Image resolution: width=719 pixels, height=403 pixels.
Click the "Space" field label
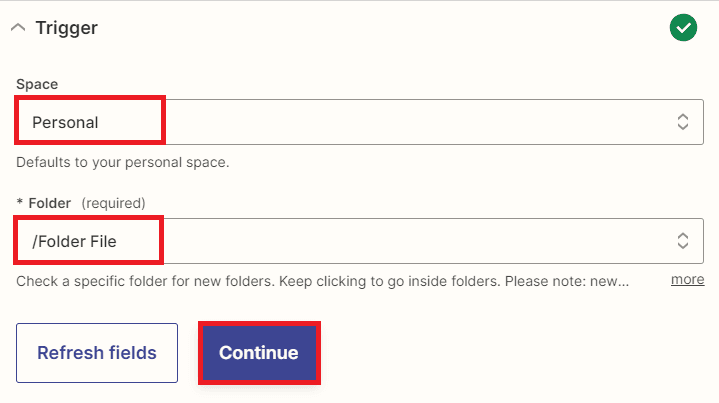coord(37,84)
